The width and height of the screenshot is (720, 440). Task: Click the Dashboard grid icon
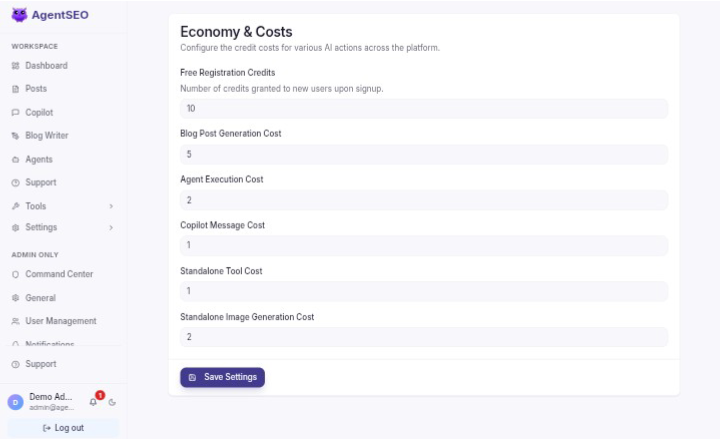tap(16, 66)
